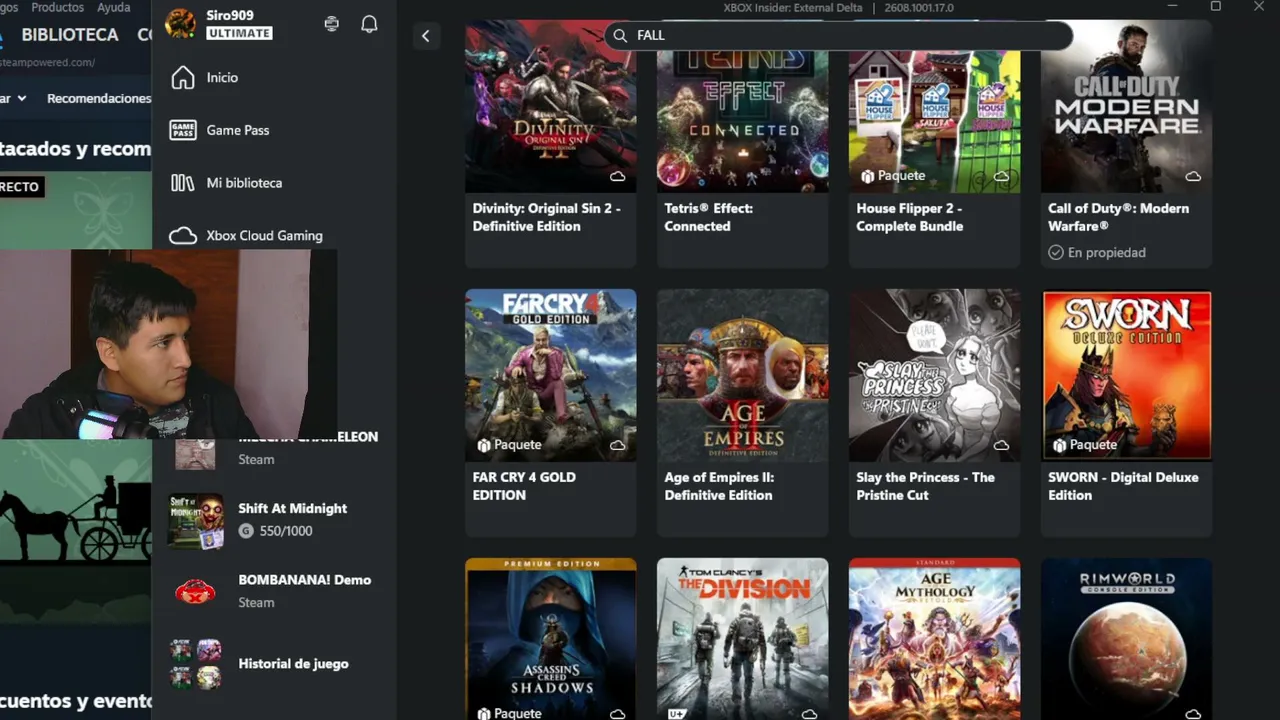The image size is (1280, 720).
Task: Click the 'BOMBANANA! Demo' title text
Action: tap(305, 580)
